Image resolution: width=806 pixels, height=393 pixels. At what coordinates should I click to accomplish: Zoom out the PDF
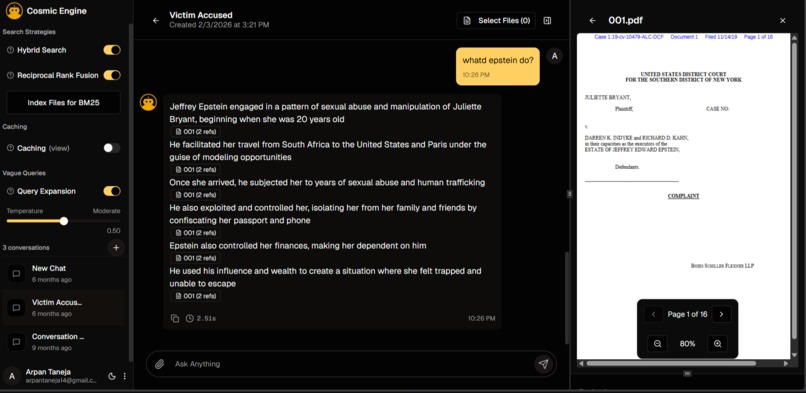click(x=657, y=344)
